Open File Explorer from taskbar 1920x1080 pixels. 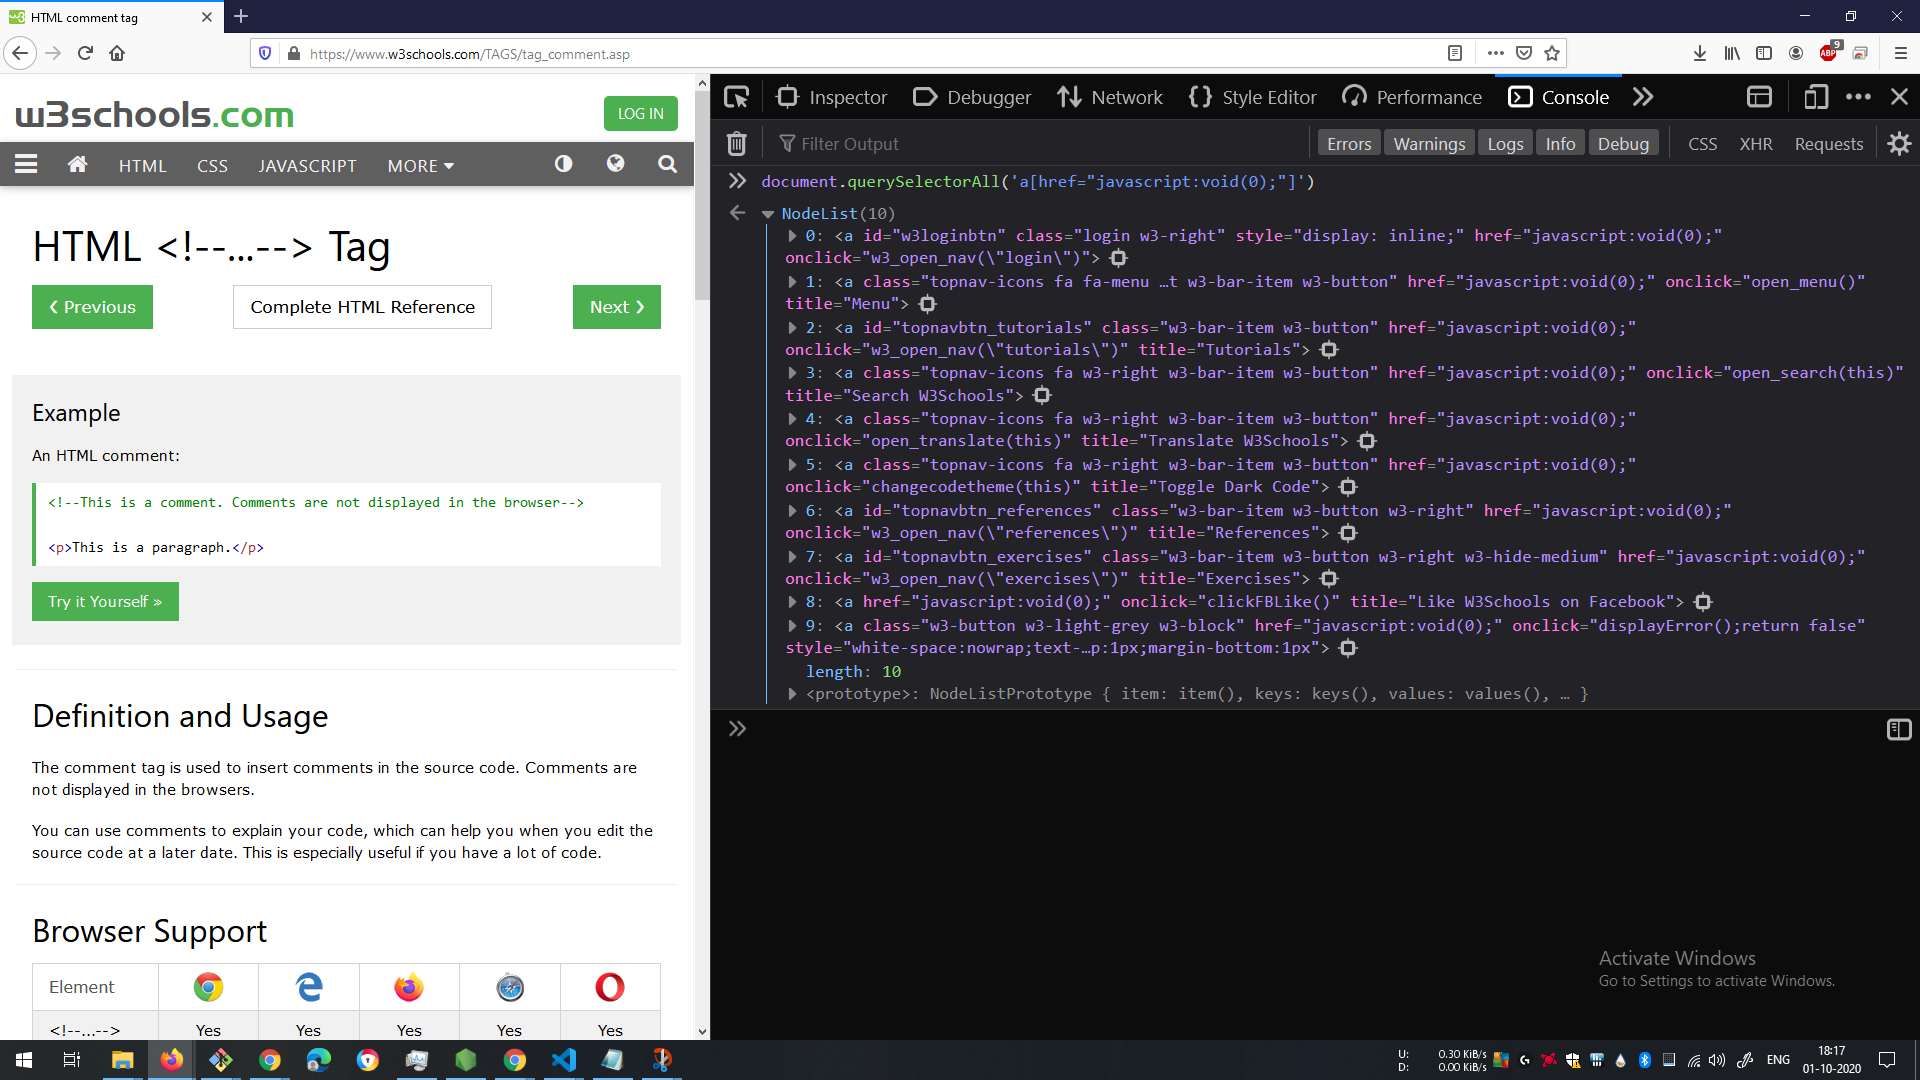[x=122, y=1060]
